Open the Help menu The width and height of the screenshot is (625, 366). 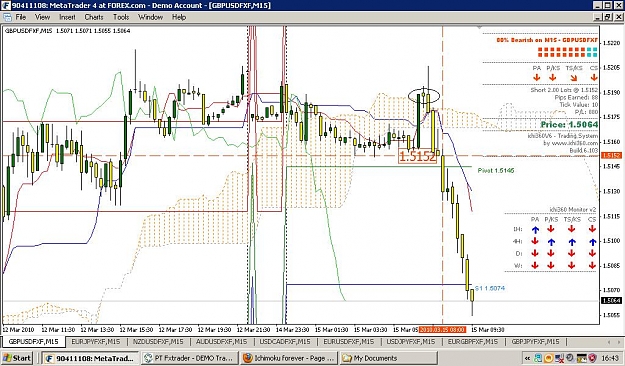point(179,17)
